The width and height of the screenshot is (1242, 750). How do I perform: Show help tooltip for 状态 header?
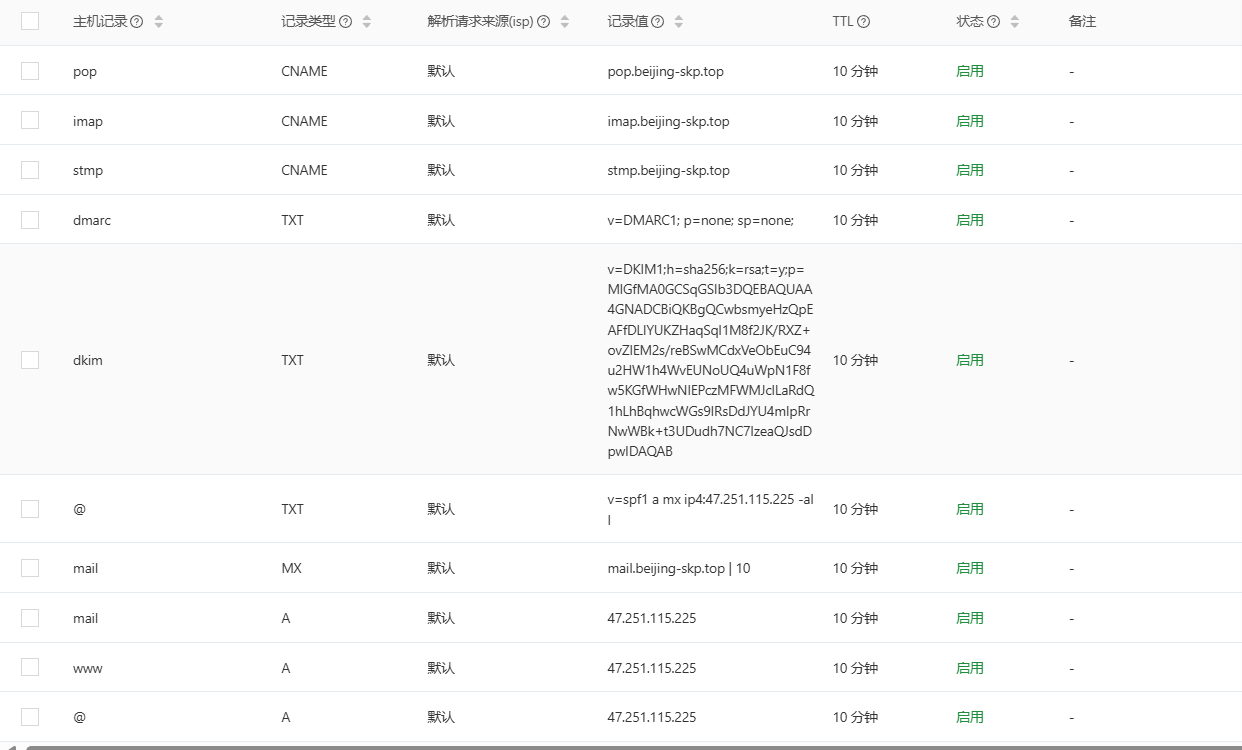pos(993,22)
